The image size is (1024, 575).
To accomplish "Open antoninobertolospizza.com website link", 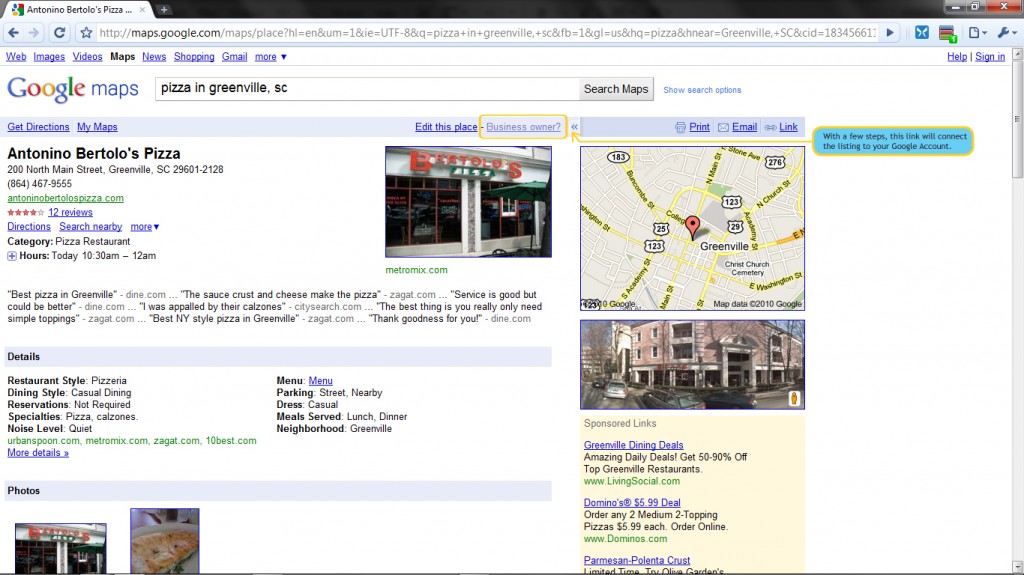I will coord(65,198).
